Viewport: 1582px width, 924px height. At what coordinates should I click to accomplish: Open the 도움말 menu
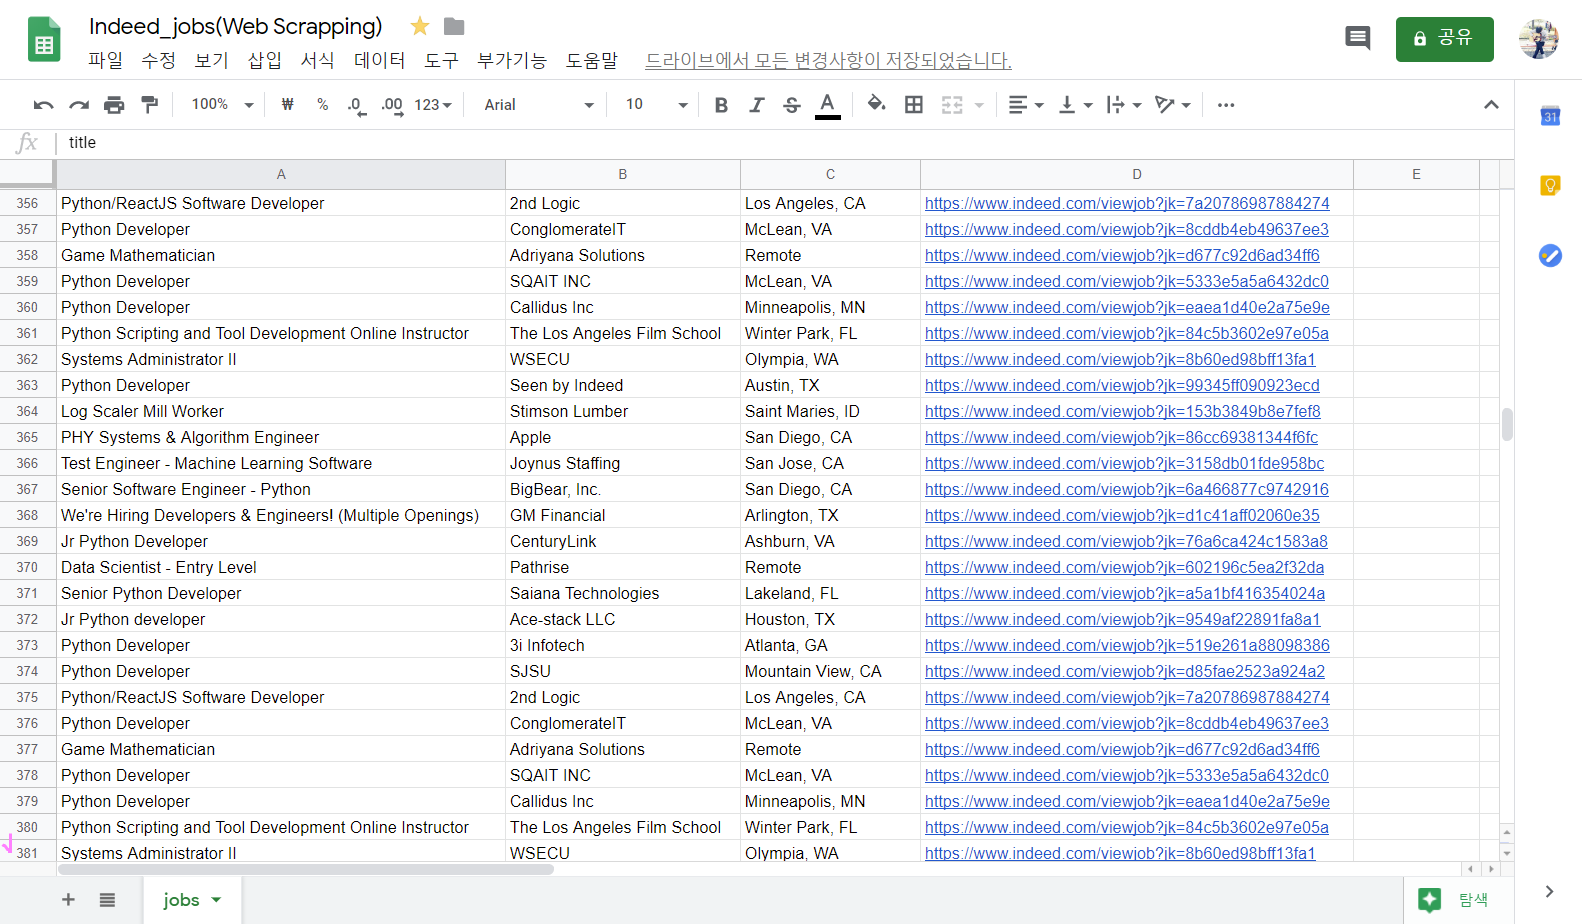point(592,60)
